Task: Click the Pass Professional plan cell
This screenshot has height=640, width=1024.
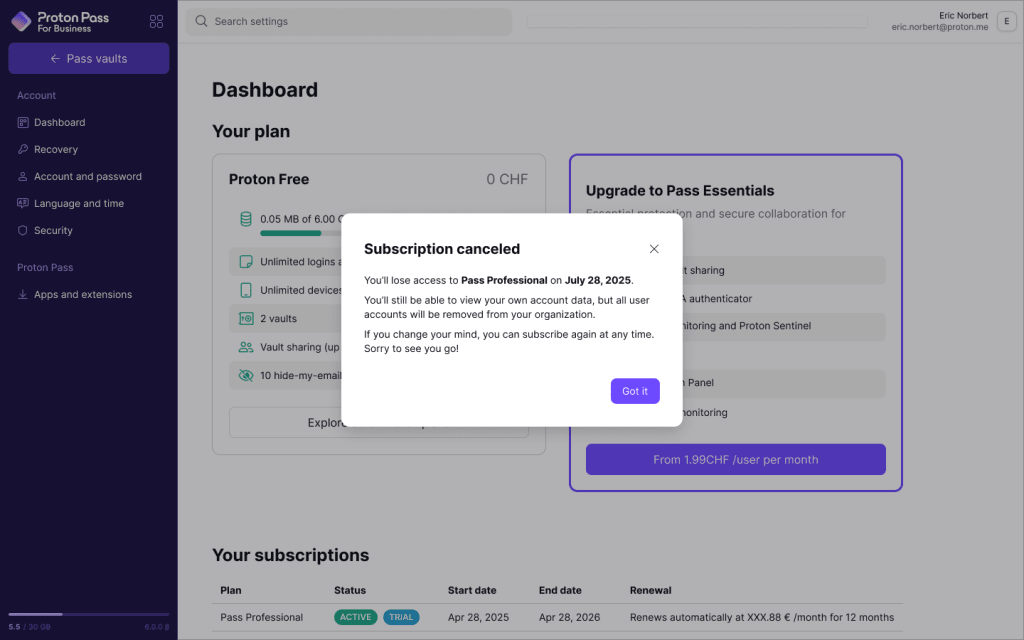Action: tap(261, 617)
